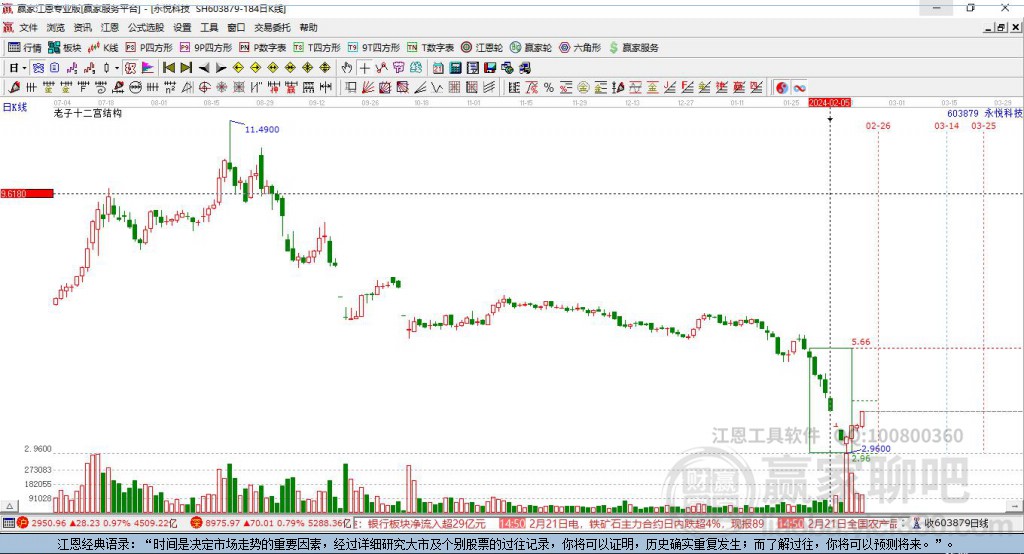The height and width of the screenshot is (554, 1024).
Task: Open the calculator icon
Action: point(455,68)
